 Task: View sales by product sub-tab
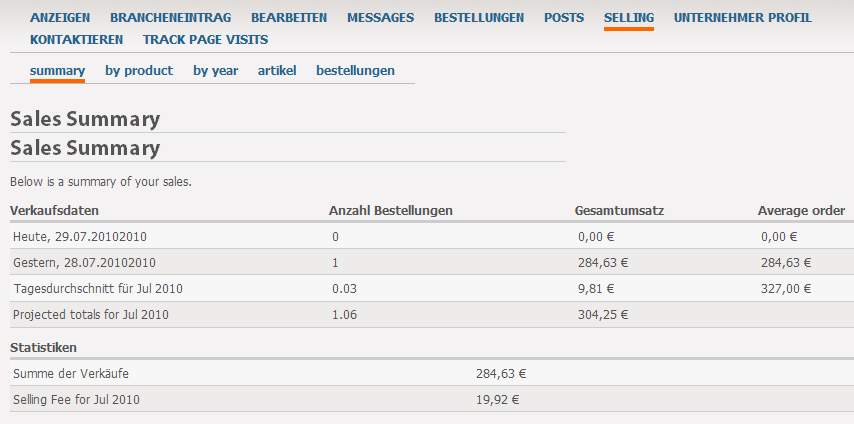click(139, 71)
